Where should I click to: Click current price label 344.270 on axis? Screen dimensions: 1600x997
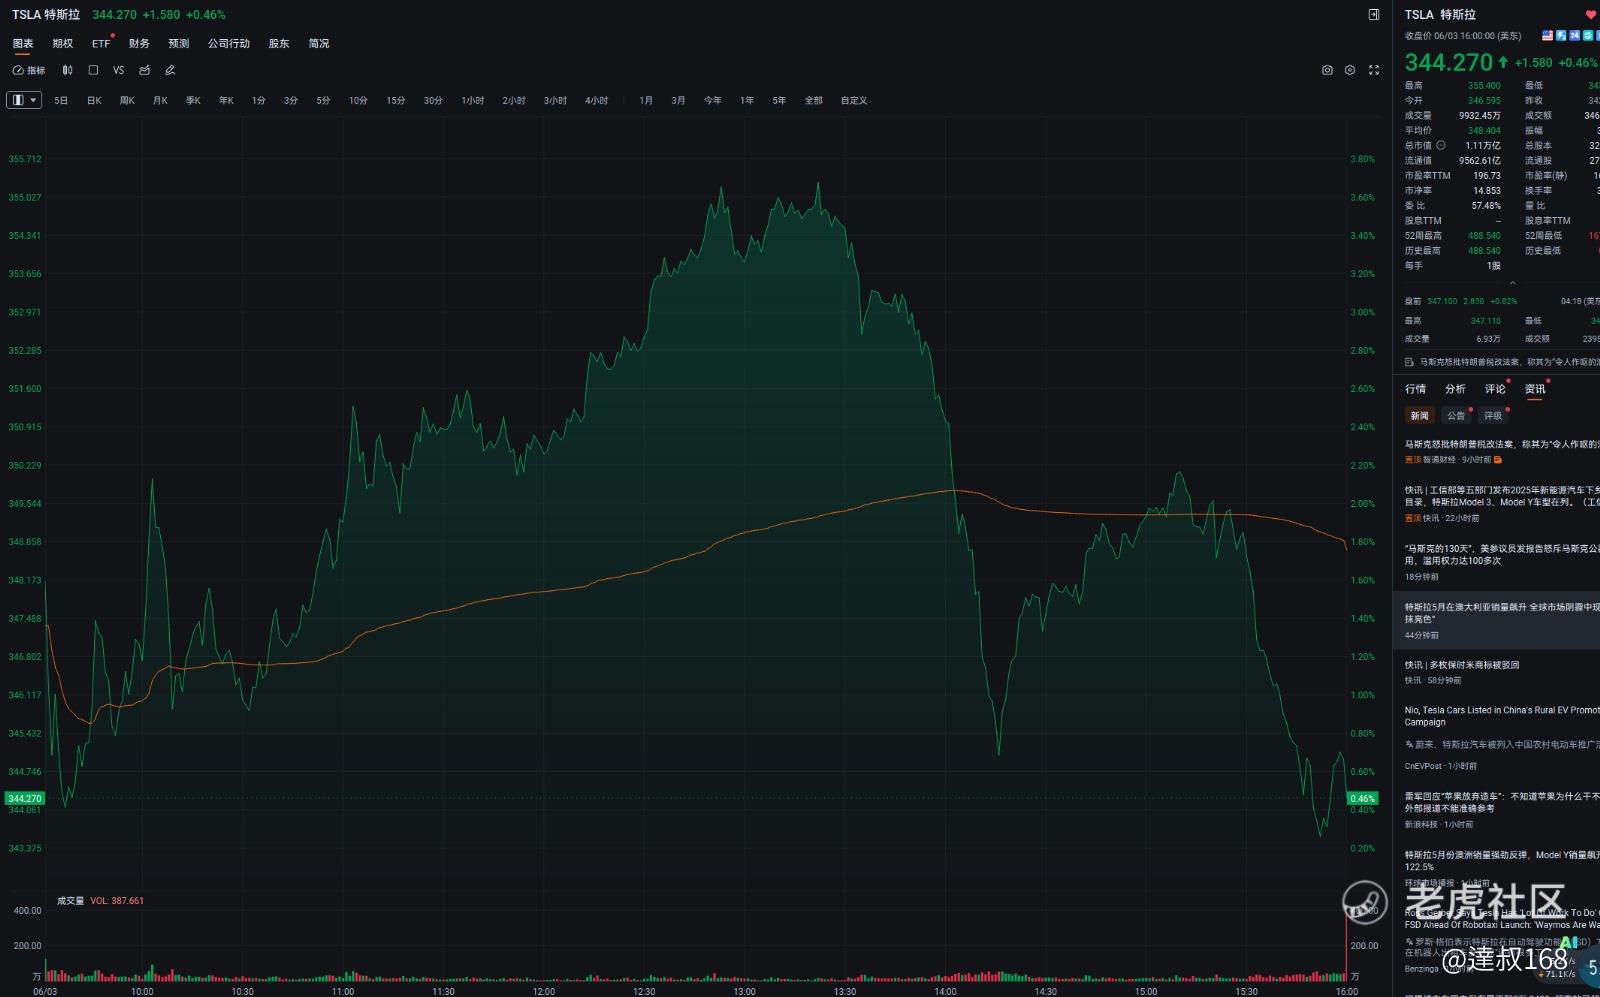tap(25, 798)
